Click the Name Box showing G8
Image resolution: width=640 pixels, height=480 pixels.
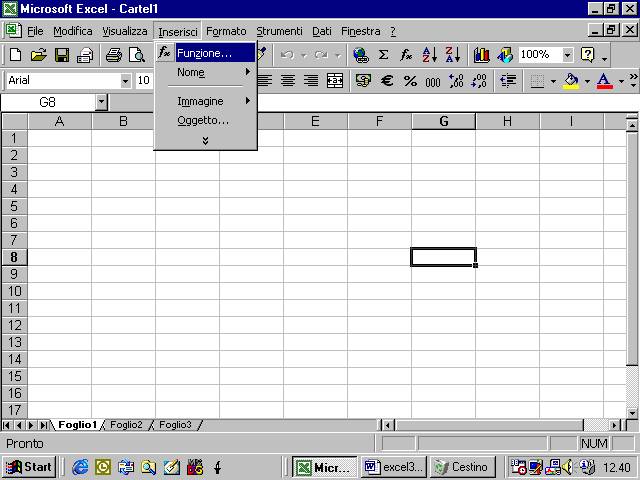pos(48,102)
